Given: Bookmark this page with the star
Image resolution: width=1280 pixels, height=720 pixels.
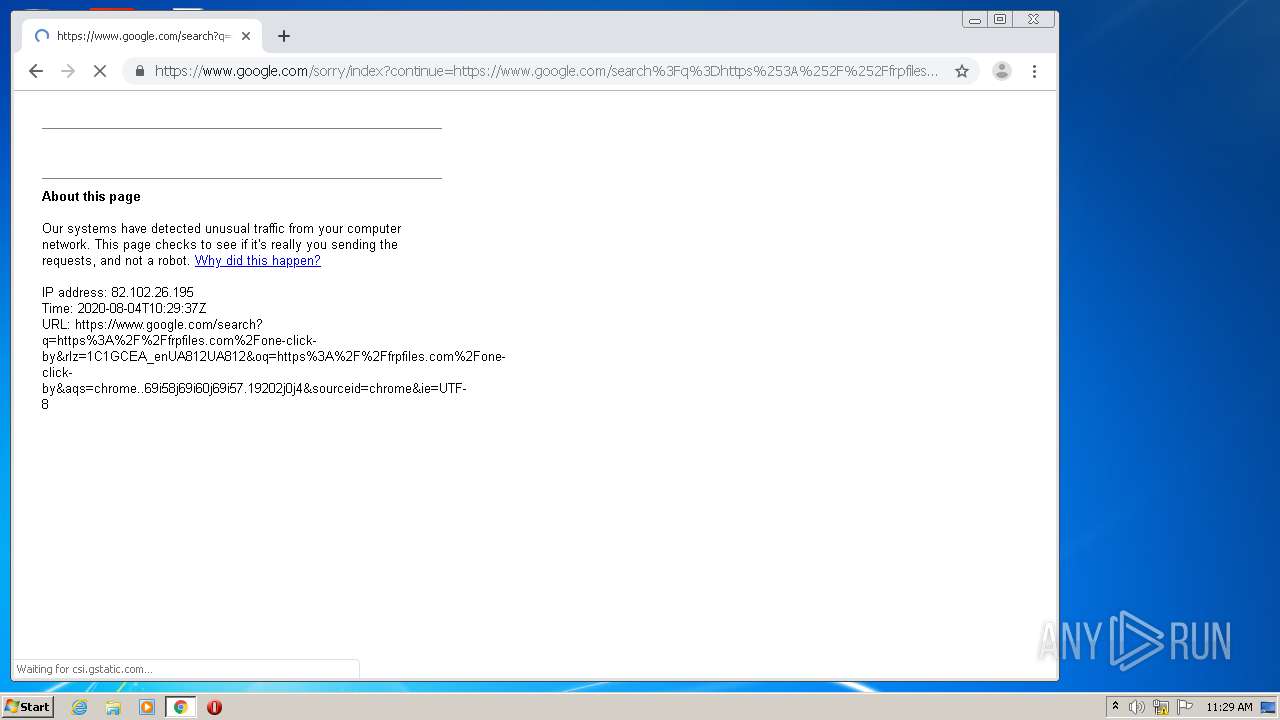Looking at the screenshot, I should 962,71.
